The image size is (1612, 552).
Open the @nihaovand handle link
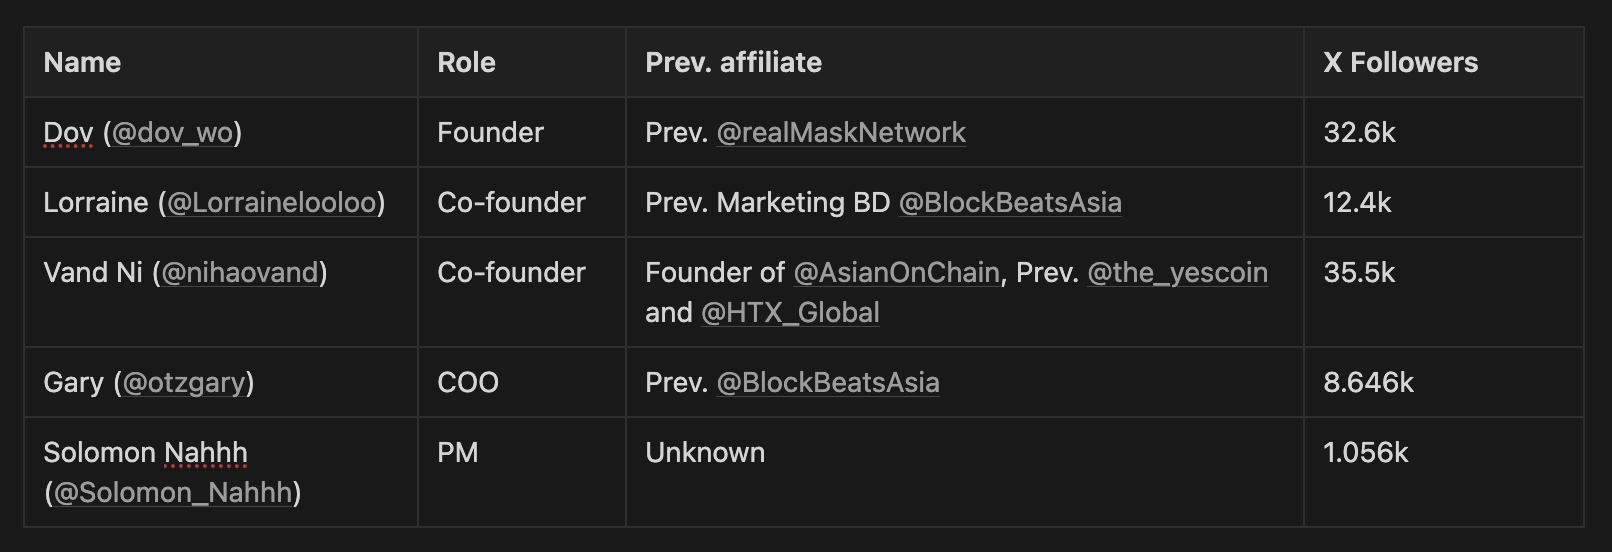coord(239,273)
